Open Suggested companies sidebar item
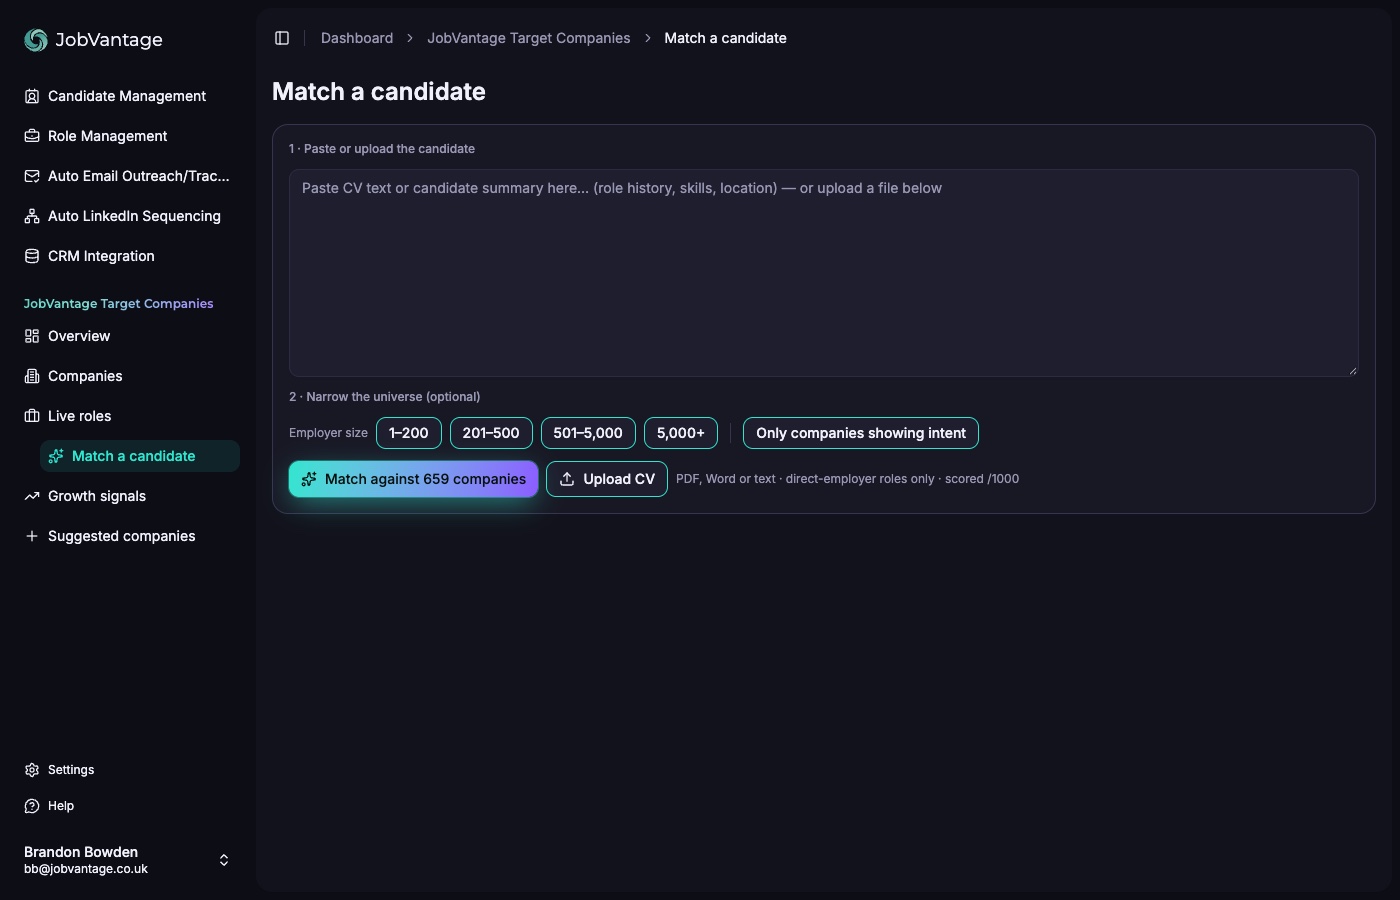The width and height of the screenshot is (1400, 900). point(128,536)
